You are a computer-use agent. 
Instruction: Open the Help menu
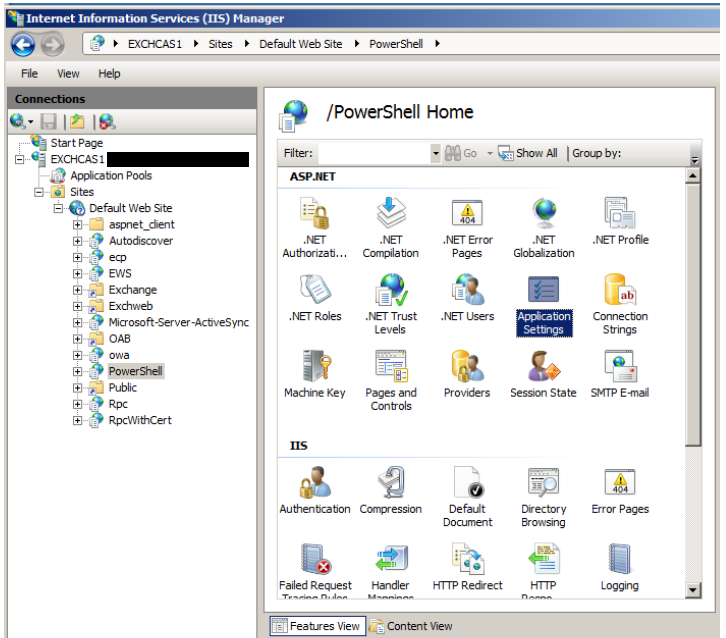(x=109, y=74)
